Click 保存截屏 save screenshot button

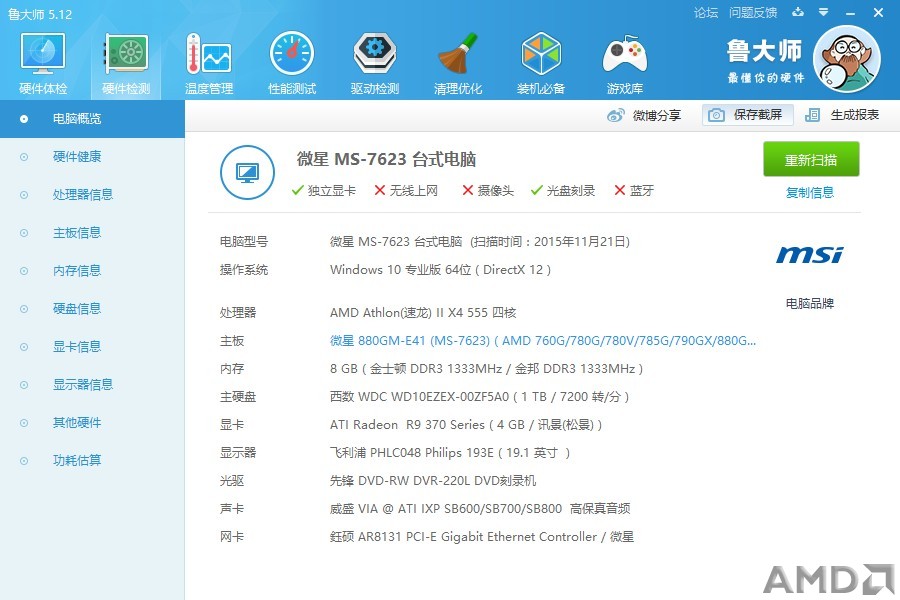[748, 115]
